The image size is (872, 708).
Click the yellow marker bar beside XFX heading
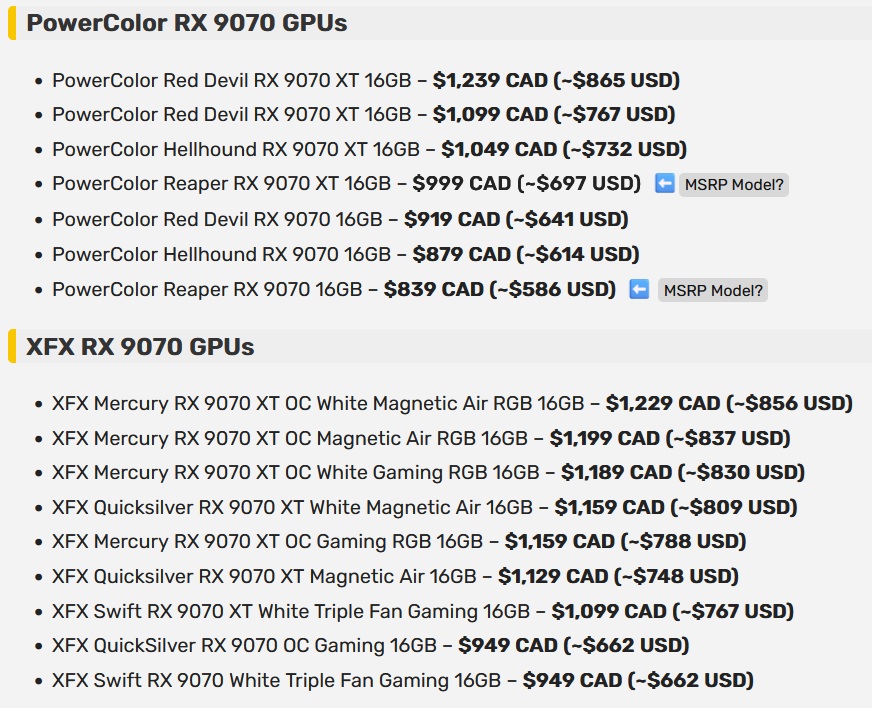[12, 346]
